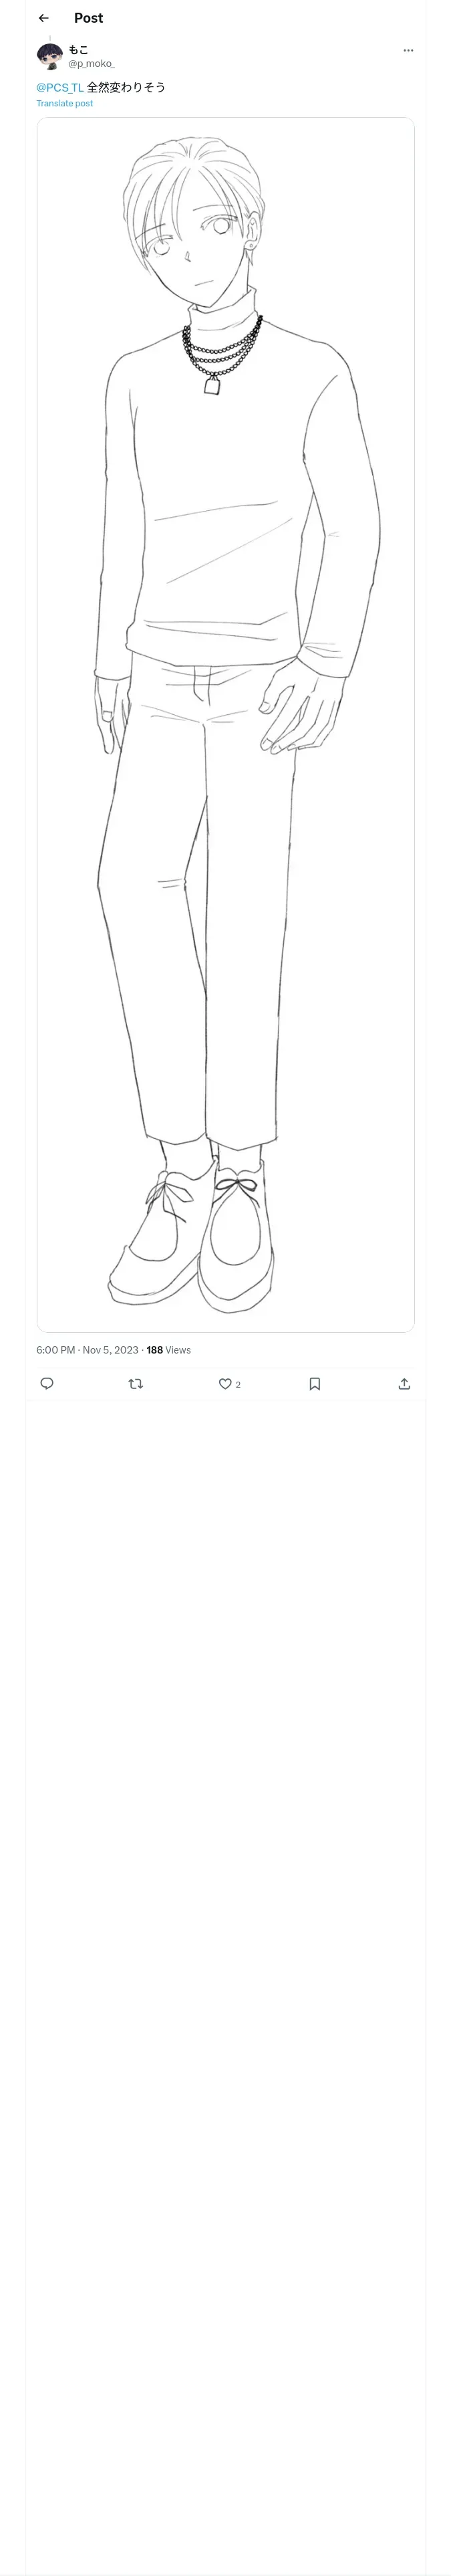Open the @PCS_TL mention
Image resolution: width=451 pixels, height=2576 pixels.
[x=60, y=88]
